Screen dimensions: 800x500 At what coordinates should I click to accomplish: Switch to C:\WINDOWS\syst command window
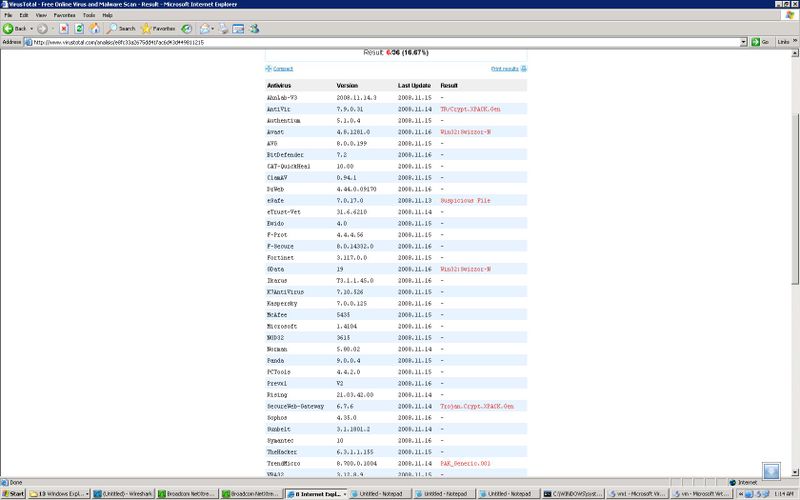coord(572,494)
